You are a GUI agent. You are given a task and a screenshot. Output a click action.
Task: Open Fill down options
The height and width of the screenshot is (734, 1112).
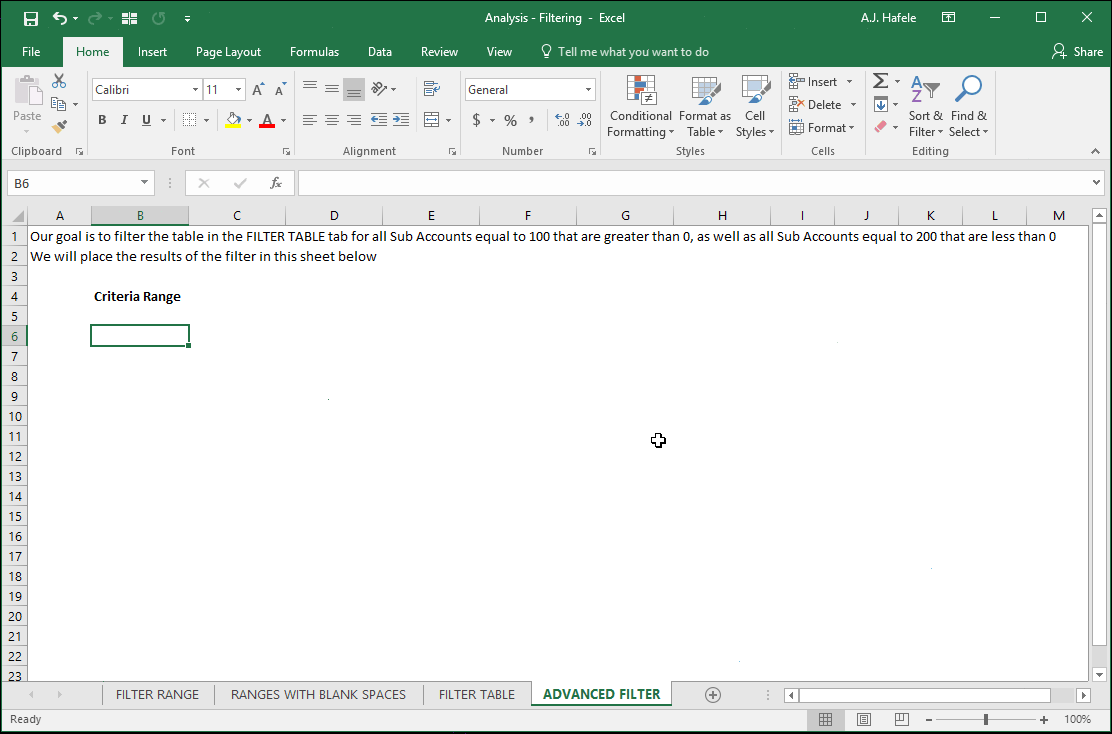tap(886, 105)
